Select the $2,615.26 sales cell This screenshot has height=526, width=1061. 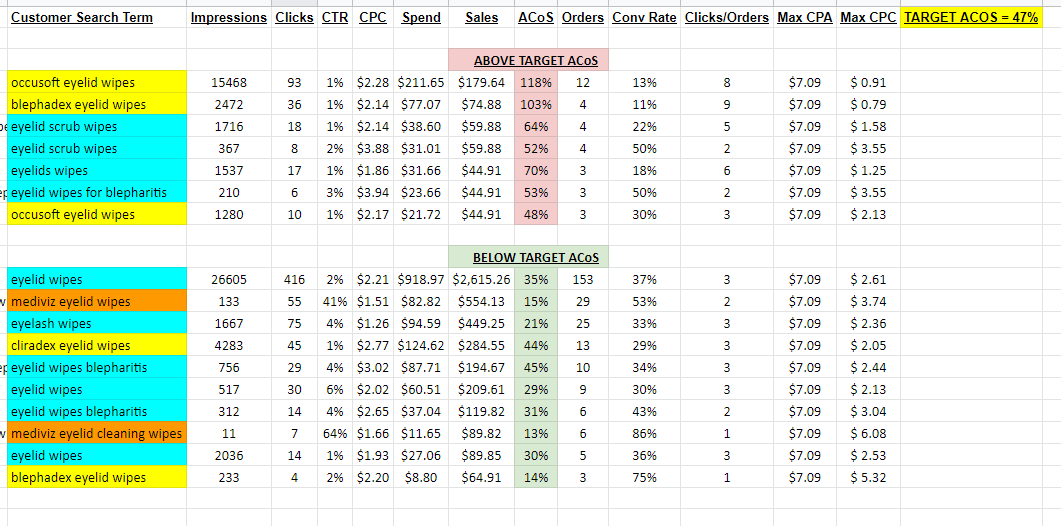(481, 280)
